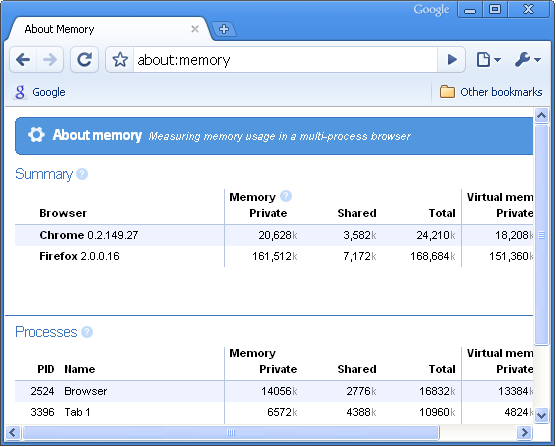The height and width of the screenshot is (447, 556).
Task: Click the help icon next to Summary
Action: [x=82, y=174]
